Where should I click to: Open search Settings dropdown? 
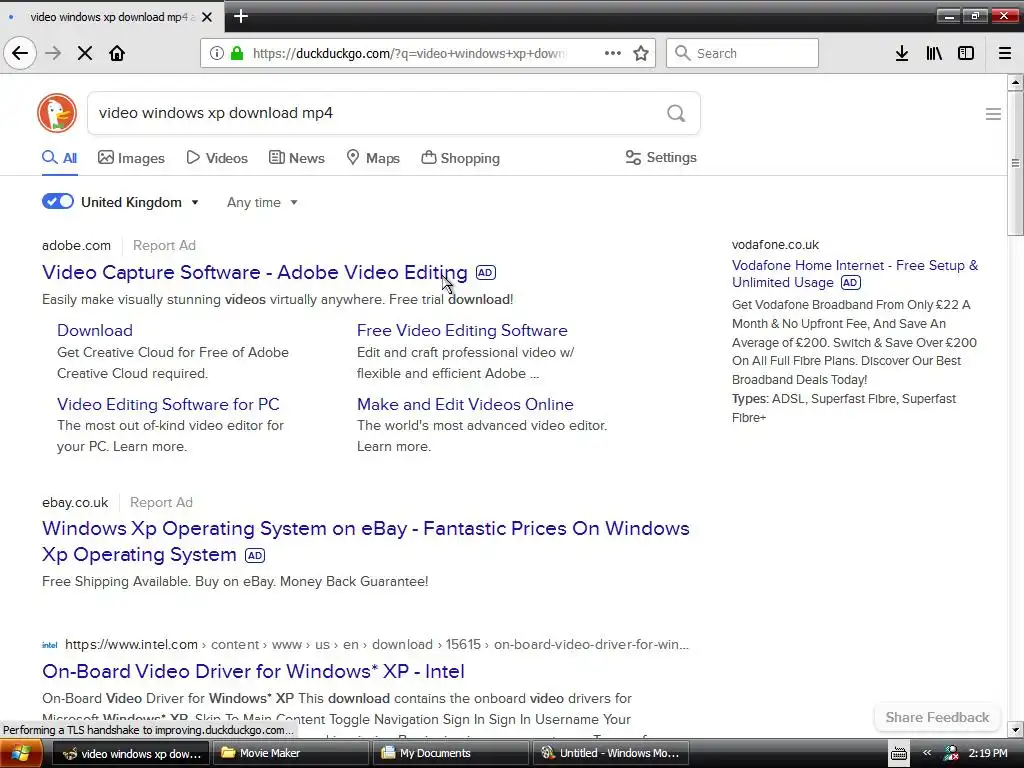click(661, 157)
